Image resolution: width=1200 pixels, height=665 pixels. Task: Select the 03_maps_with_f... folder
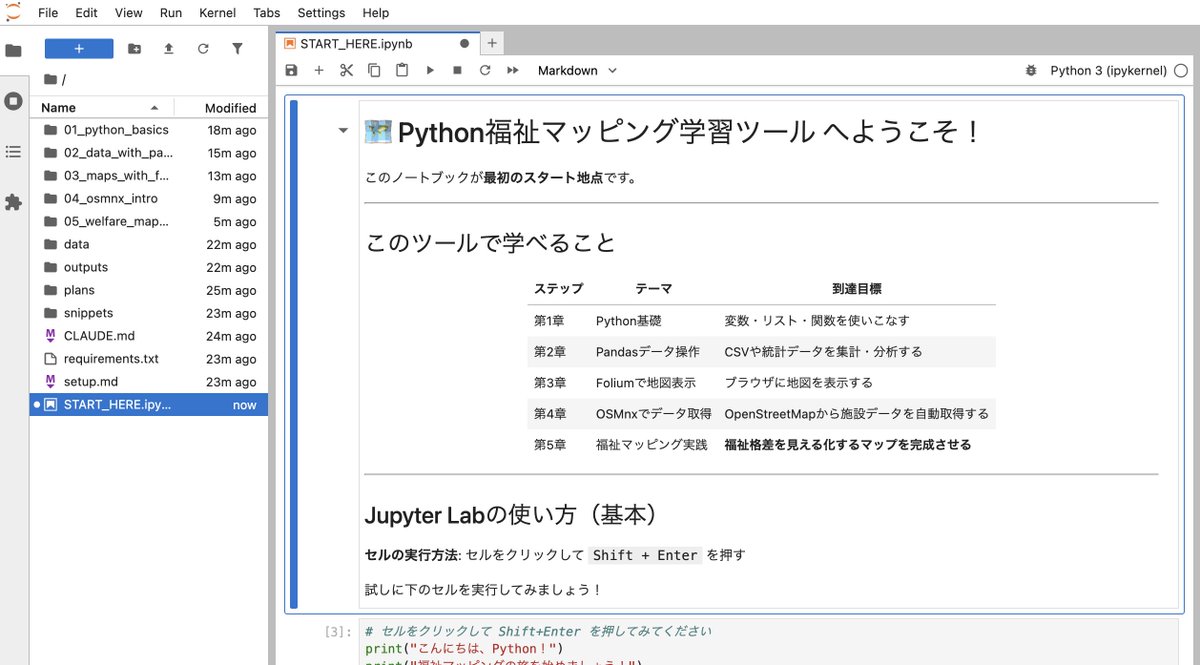click(x=149, y=176)
